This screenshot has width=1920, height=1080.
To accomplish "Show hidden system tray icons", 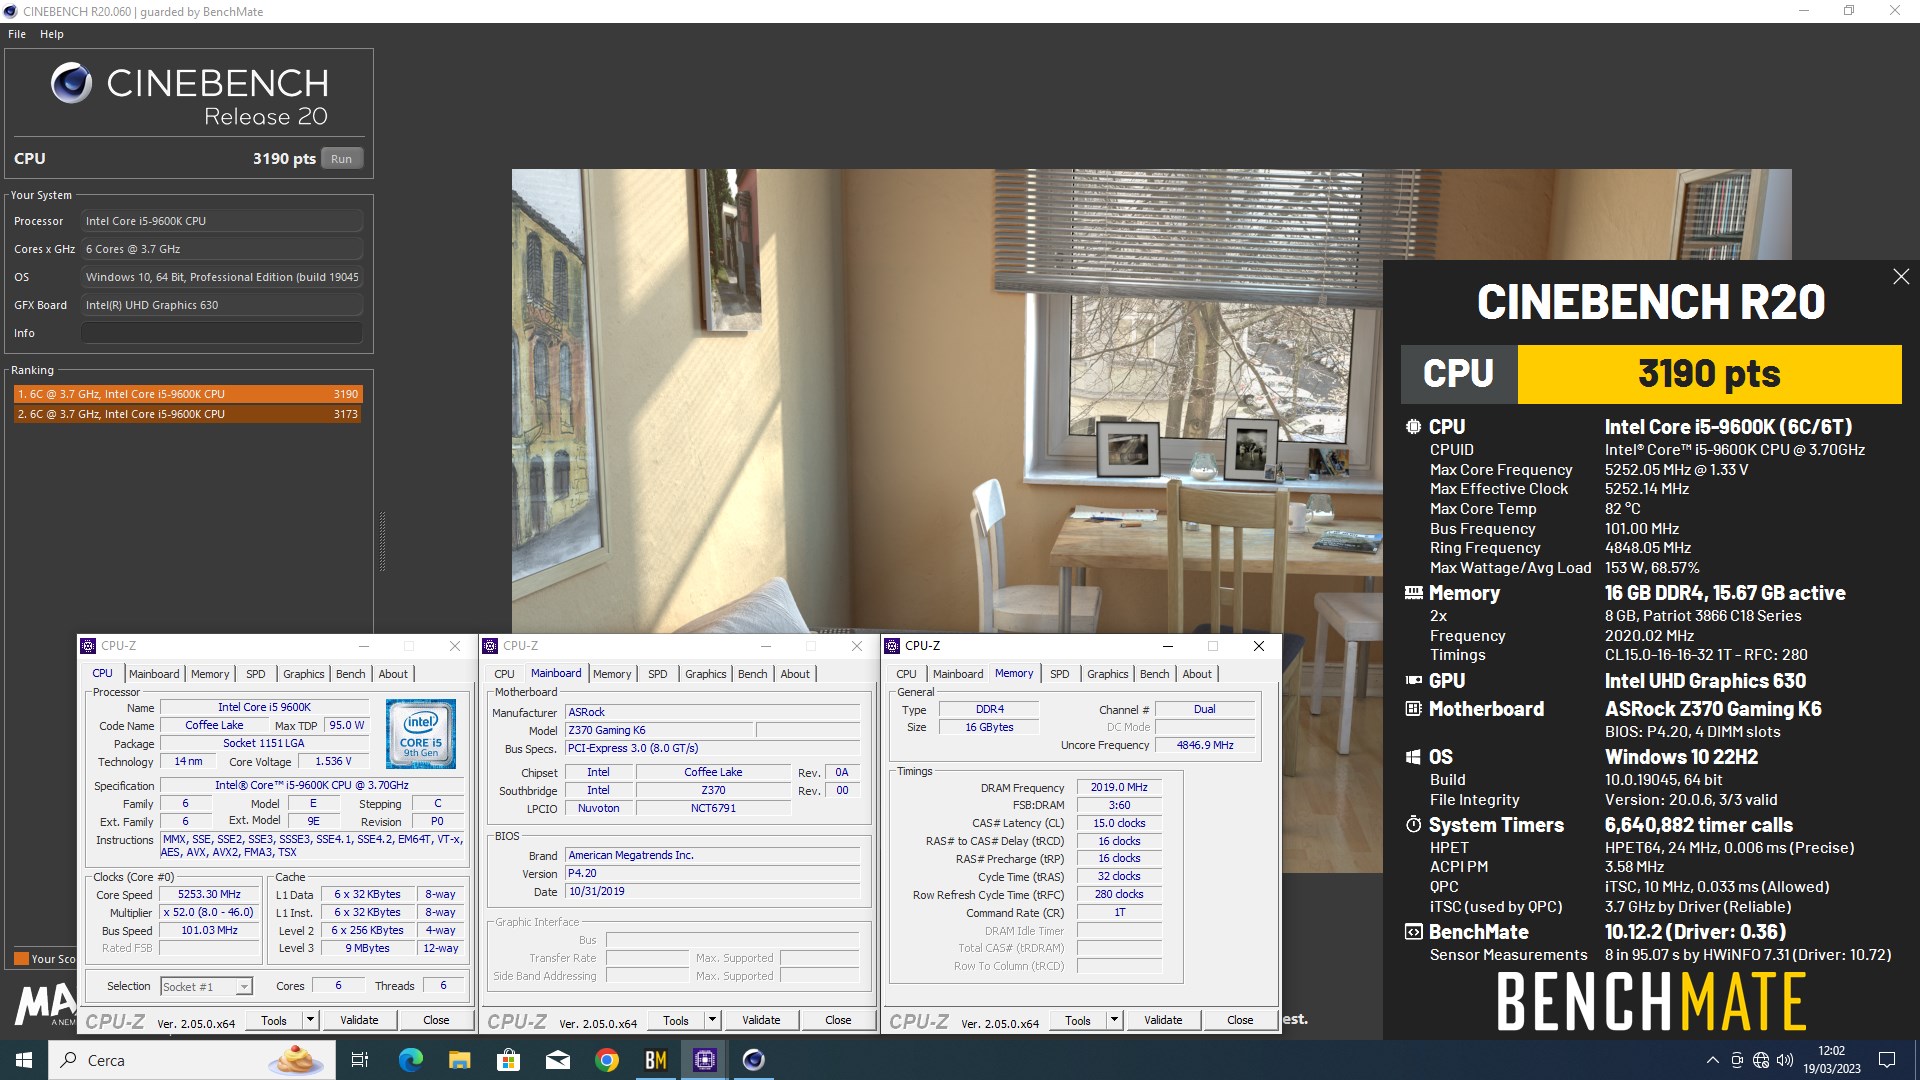I will pos(1712,1060).
